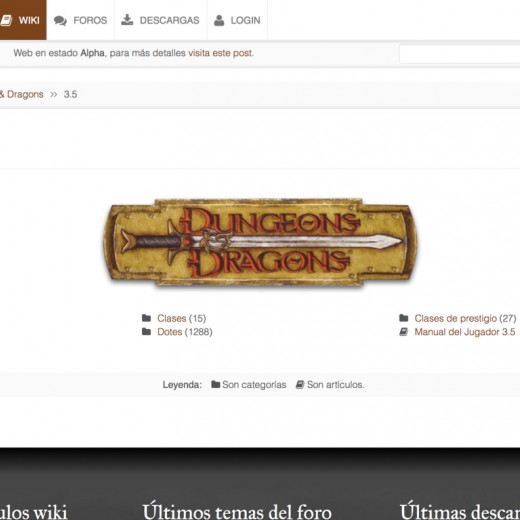The image size is (520, 520).
Task: Click the Dungeons & Dragons logo image
Action: (259, 242)
